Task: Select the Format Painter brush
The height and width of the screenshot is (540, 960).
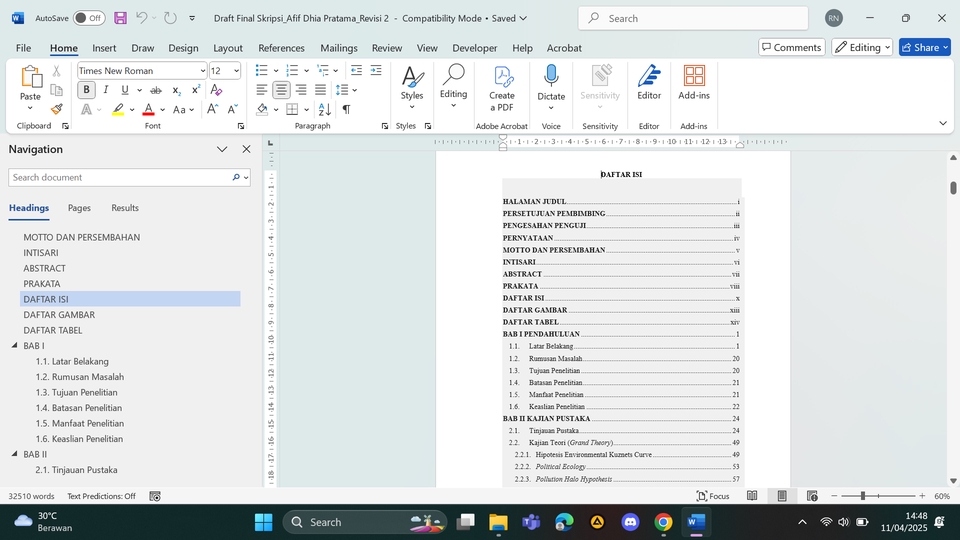Action: (x=56, y=109)
